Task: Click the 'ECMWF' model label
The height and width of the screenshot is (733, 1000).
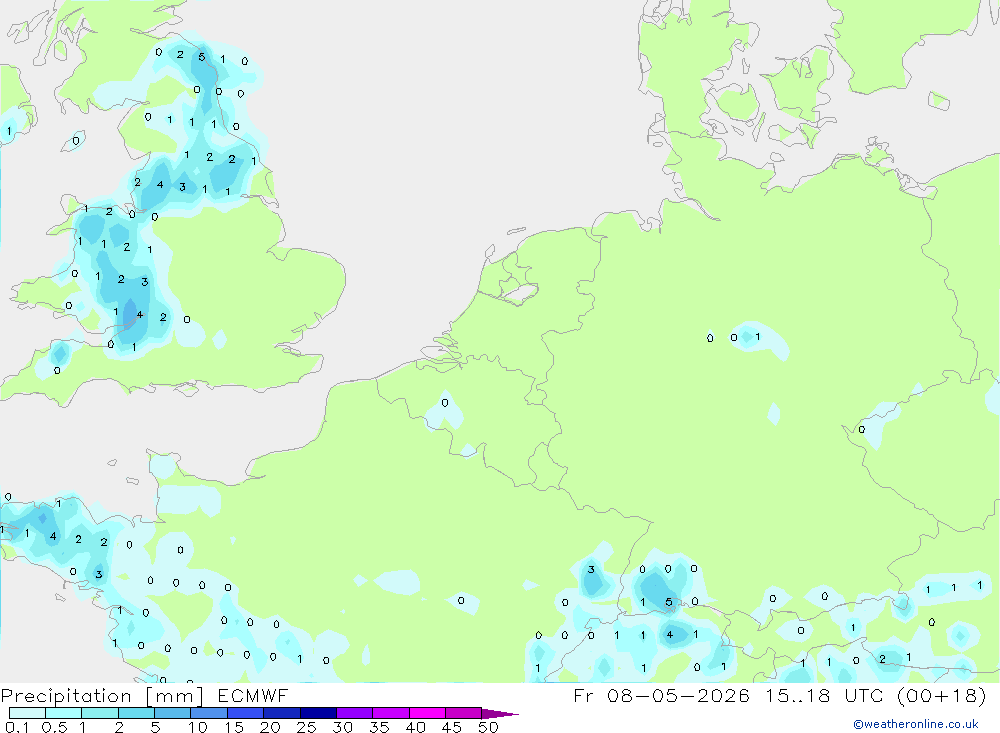Action: pyautogui.click(x=253, y=695)
